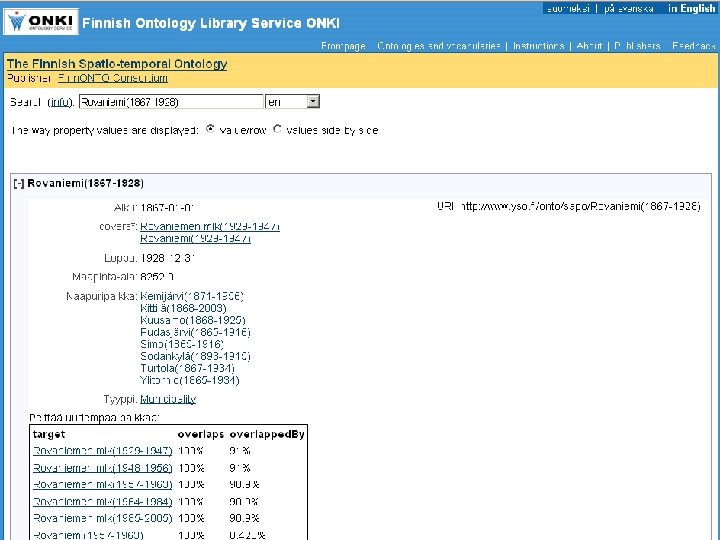Open covers link Rovaniemi(1929-1947)
The width and height of the screenshot is (720, 540).
tap(195, 238)
